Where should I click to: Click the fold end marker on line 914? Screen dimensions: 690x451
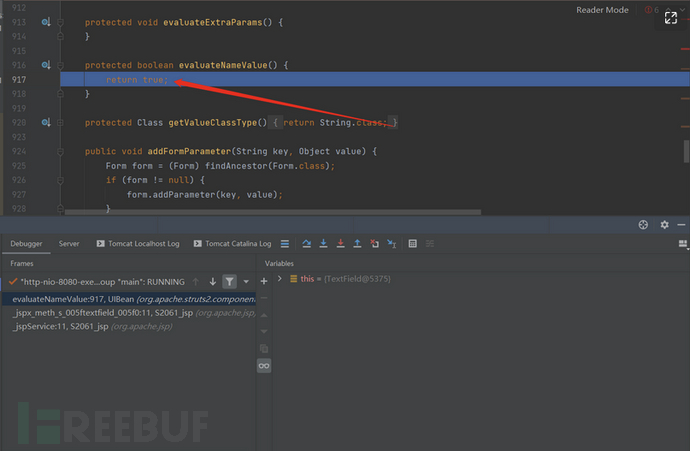pyautogui.click(x=61, y=37)
